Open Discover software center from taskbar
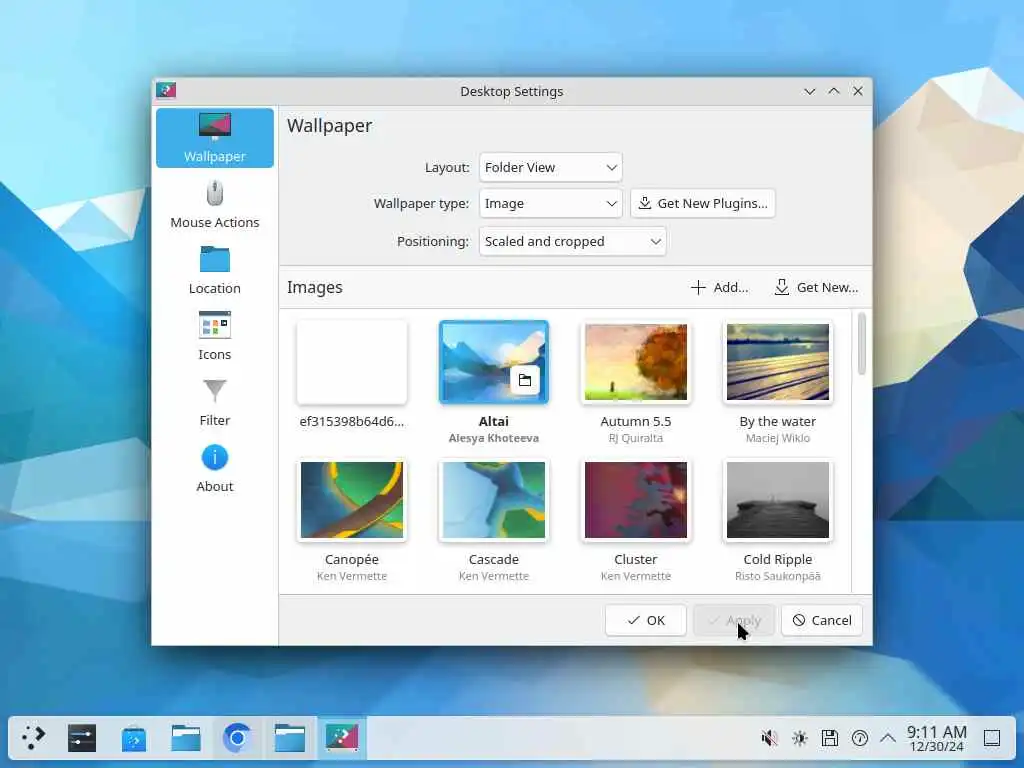The height and width of the screenshot is (768, 1024). click(x=134, y=738)
